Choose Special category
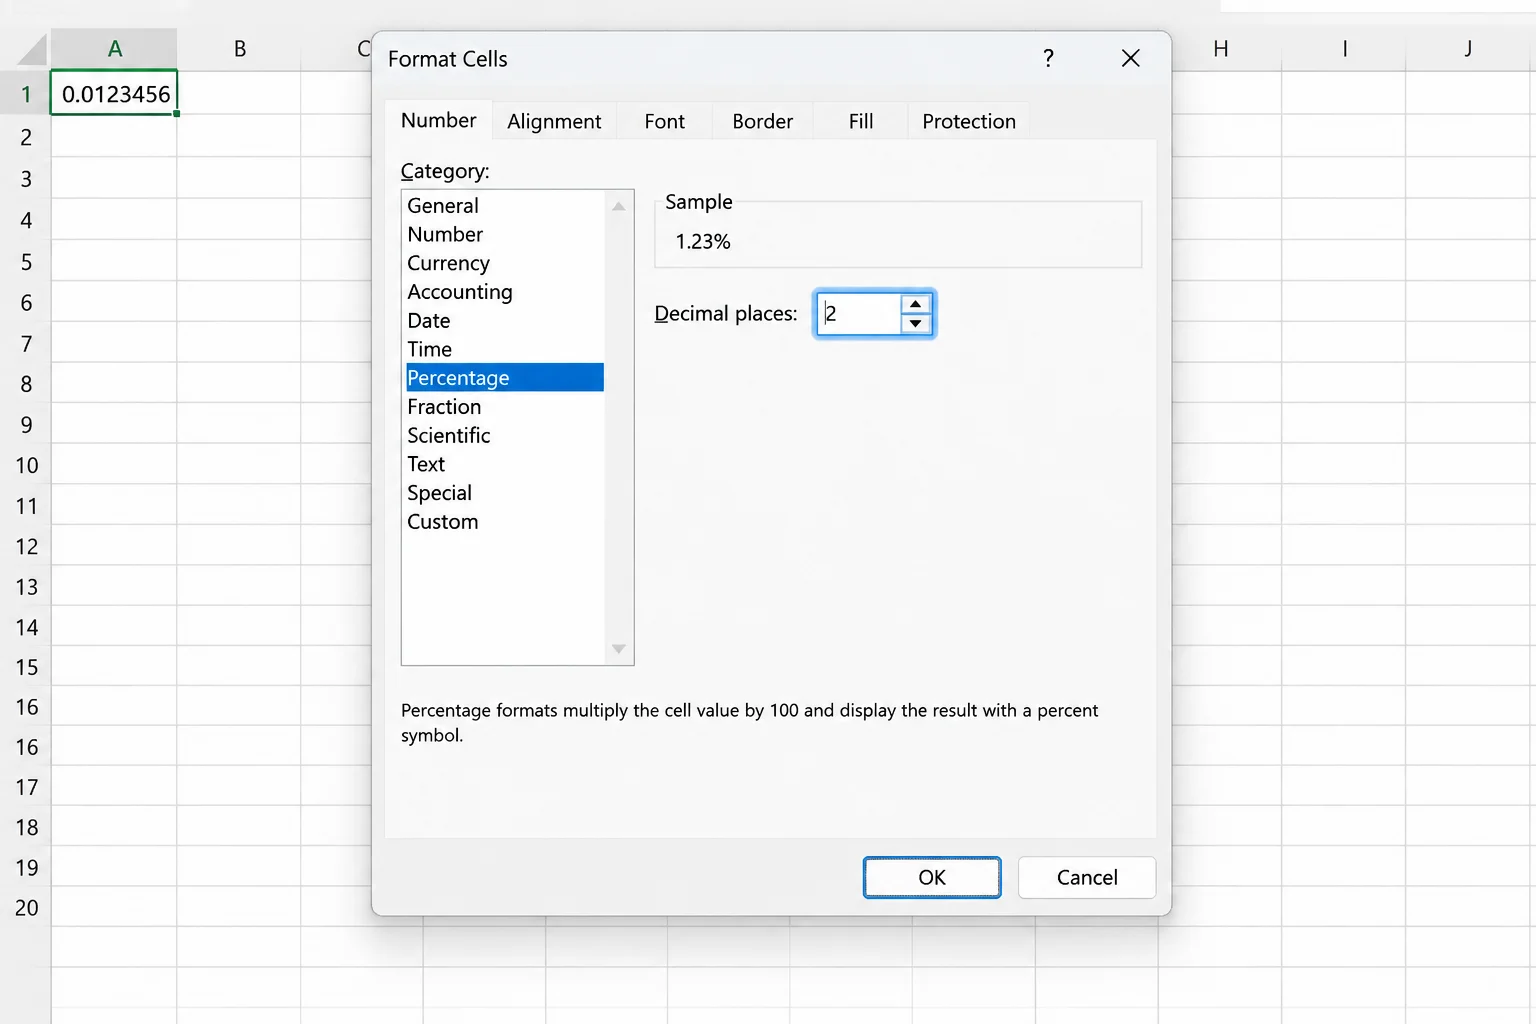Image resolution: width=1536 pixels, height=1024 pixels. 504,493
